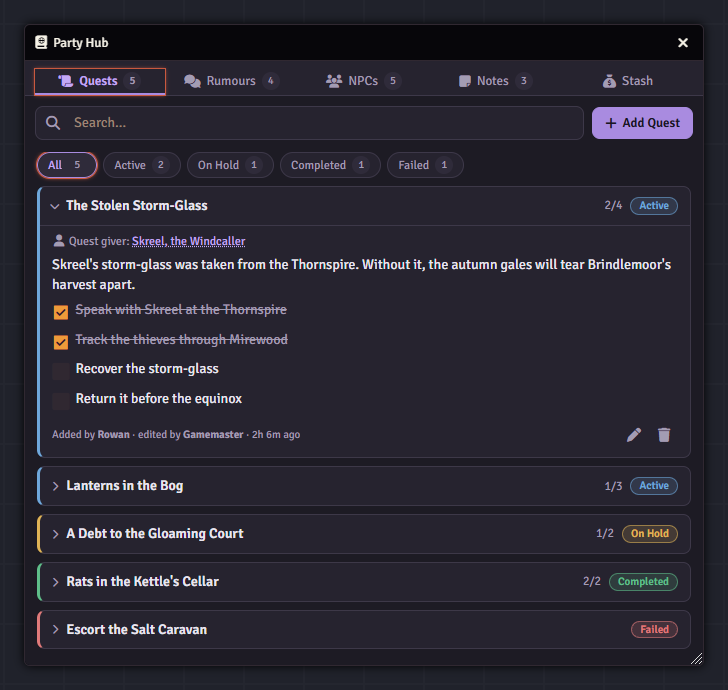Click the Lanterns in the Bog Active badge
728x690 pixels.
[x=654, y=486]
